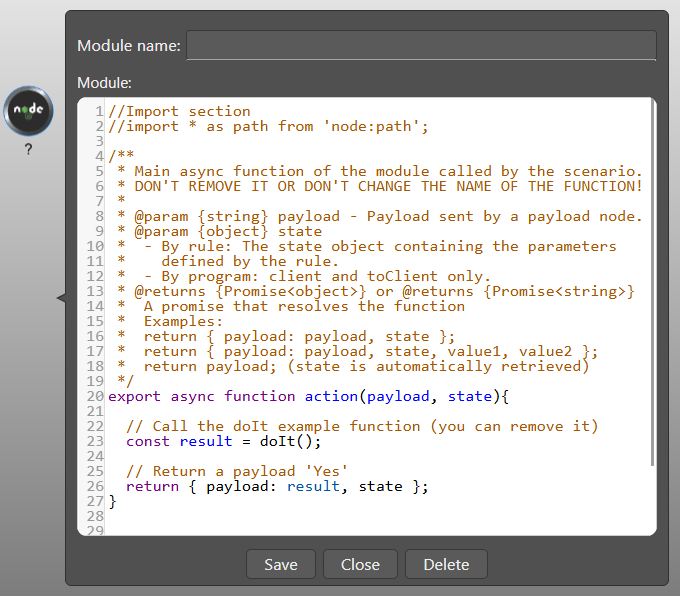This screenshot has height=596, width=680.
Task: Click 'By program: client and toClient only.' line
Action: pos(304,276)
